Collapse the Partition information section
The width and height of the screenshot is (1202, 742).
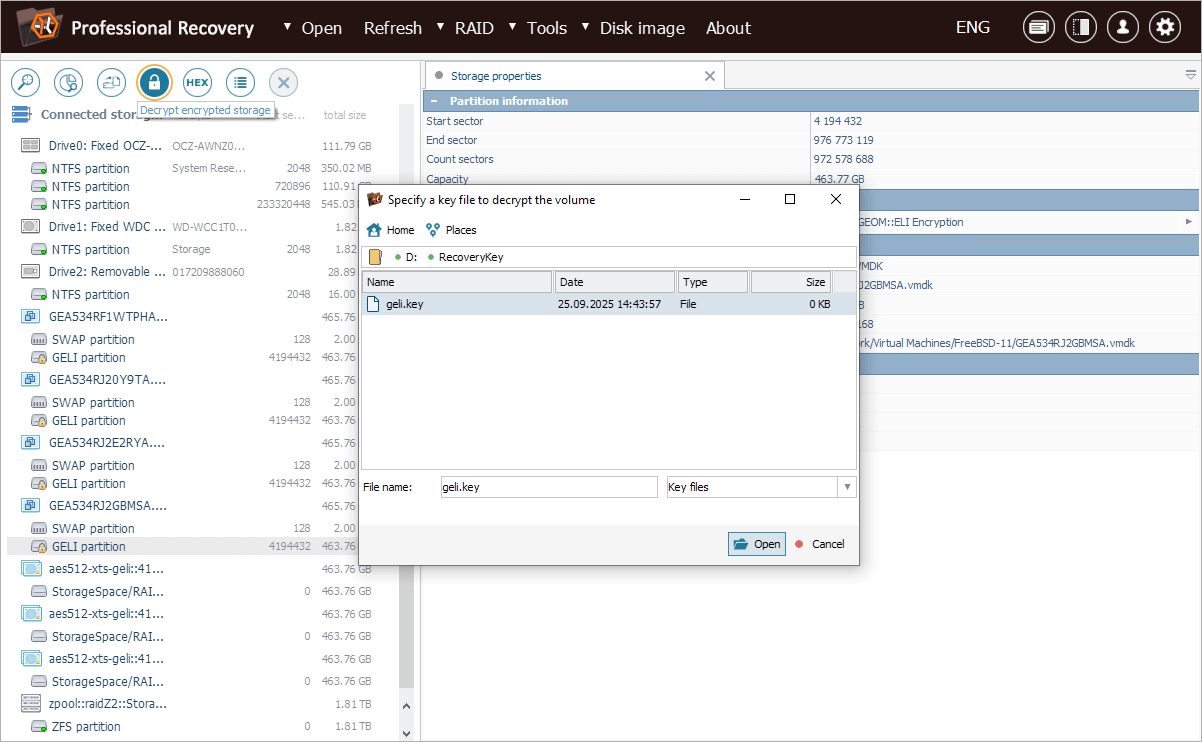(434, 101)
